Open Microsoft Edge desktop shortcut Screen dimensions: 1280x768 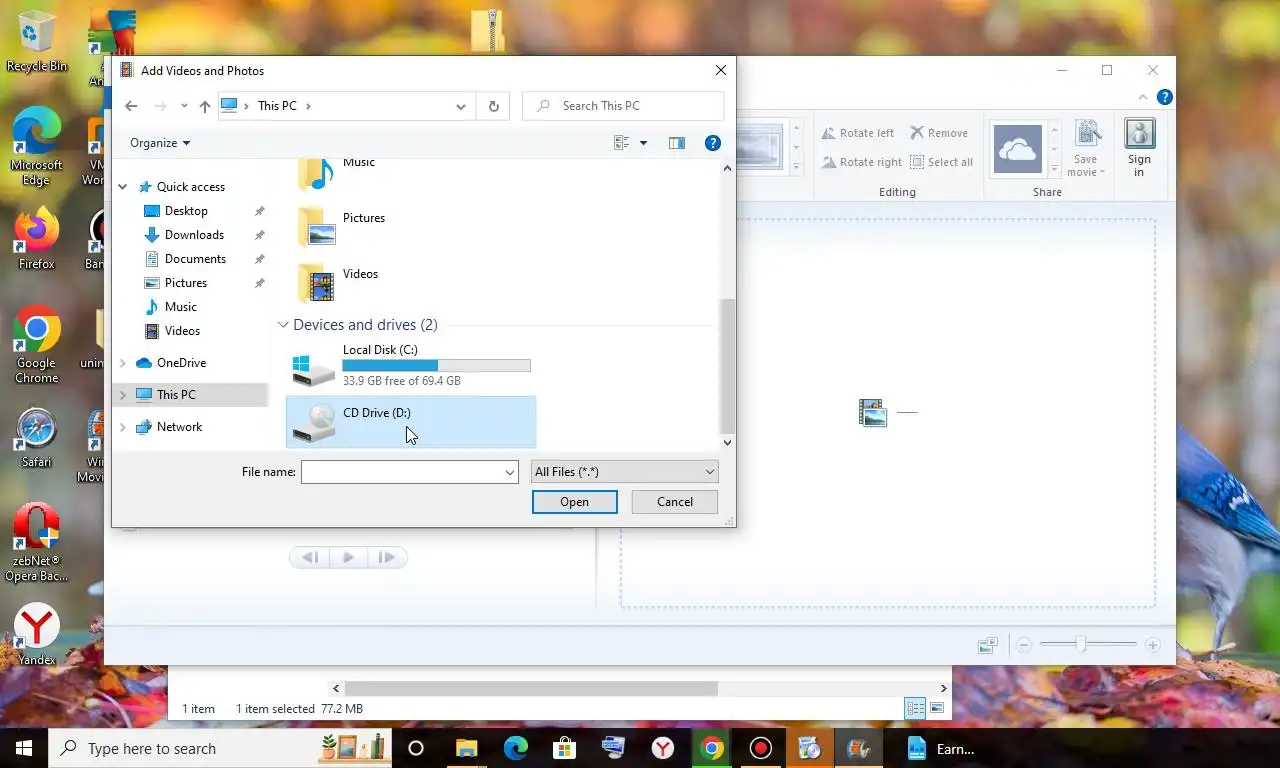pyautogui.click(x=36, y=147)
